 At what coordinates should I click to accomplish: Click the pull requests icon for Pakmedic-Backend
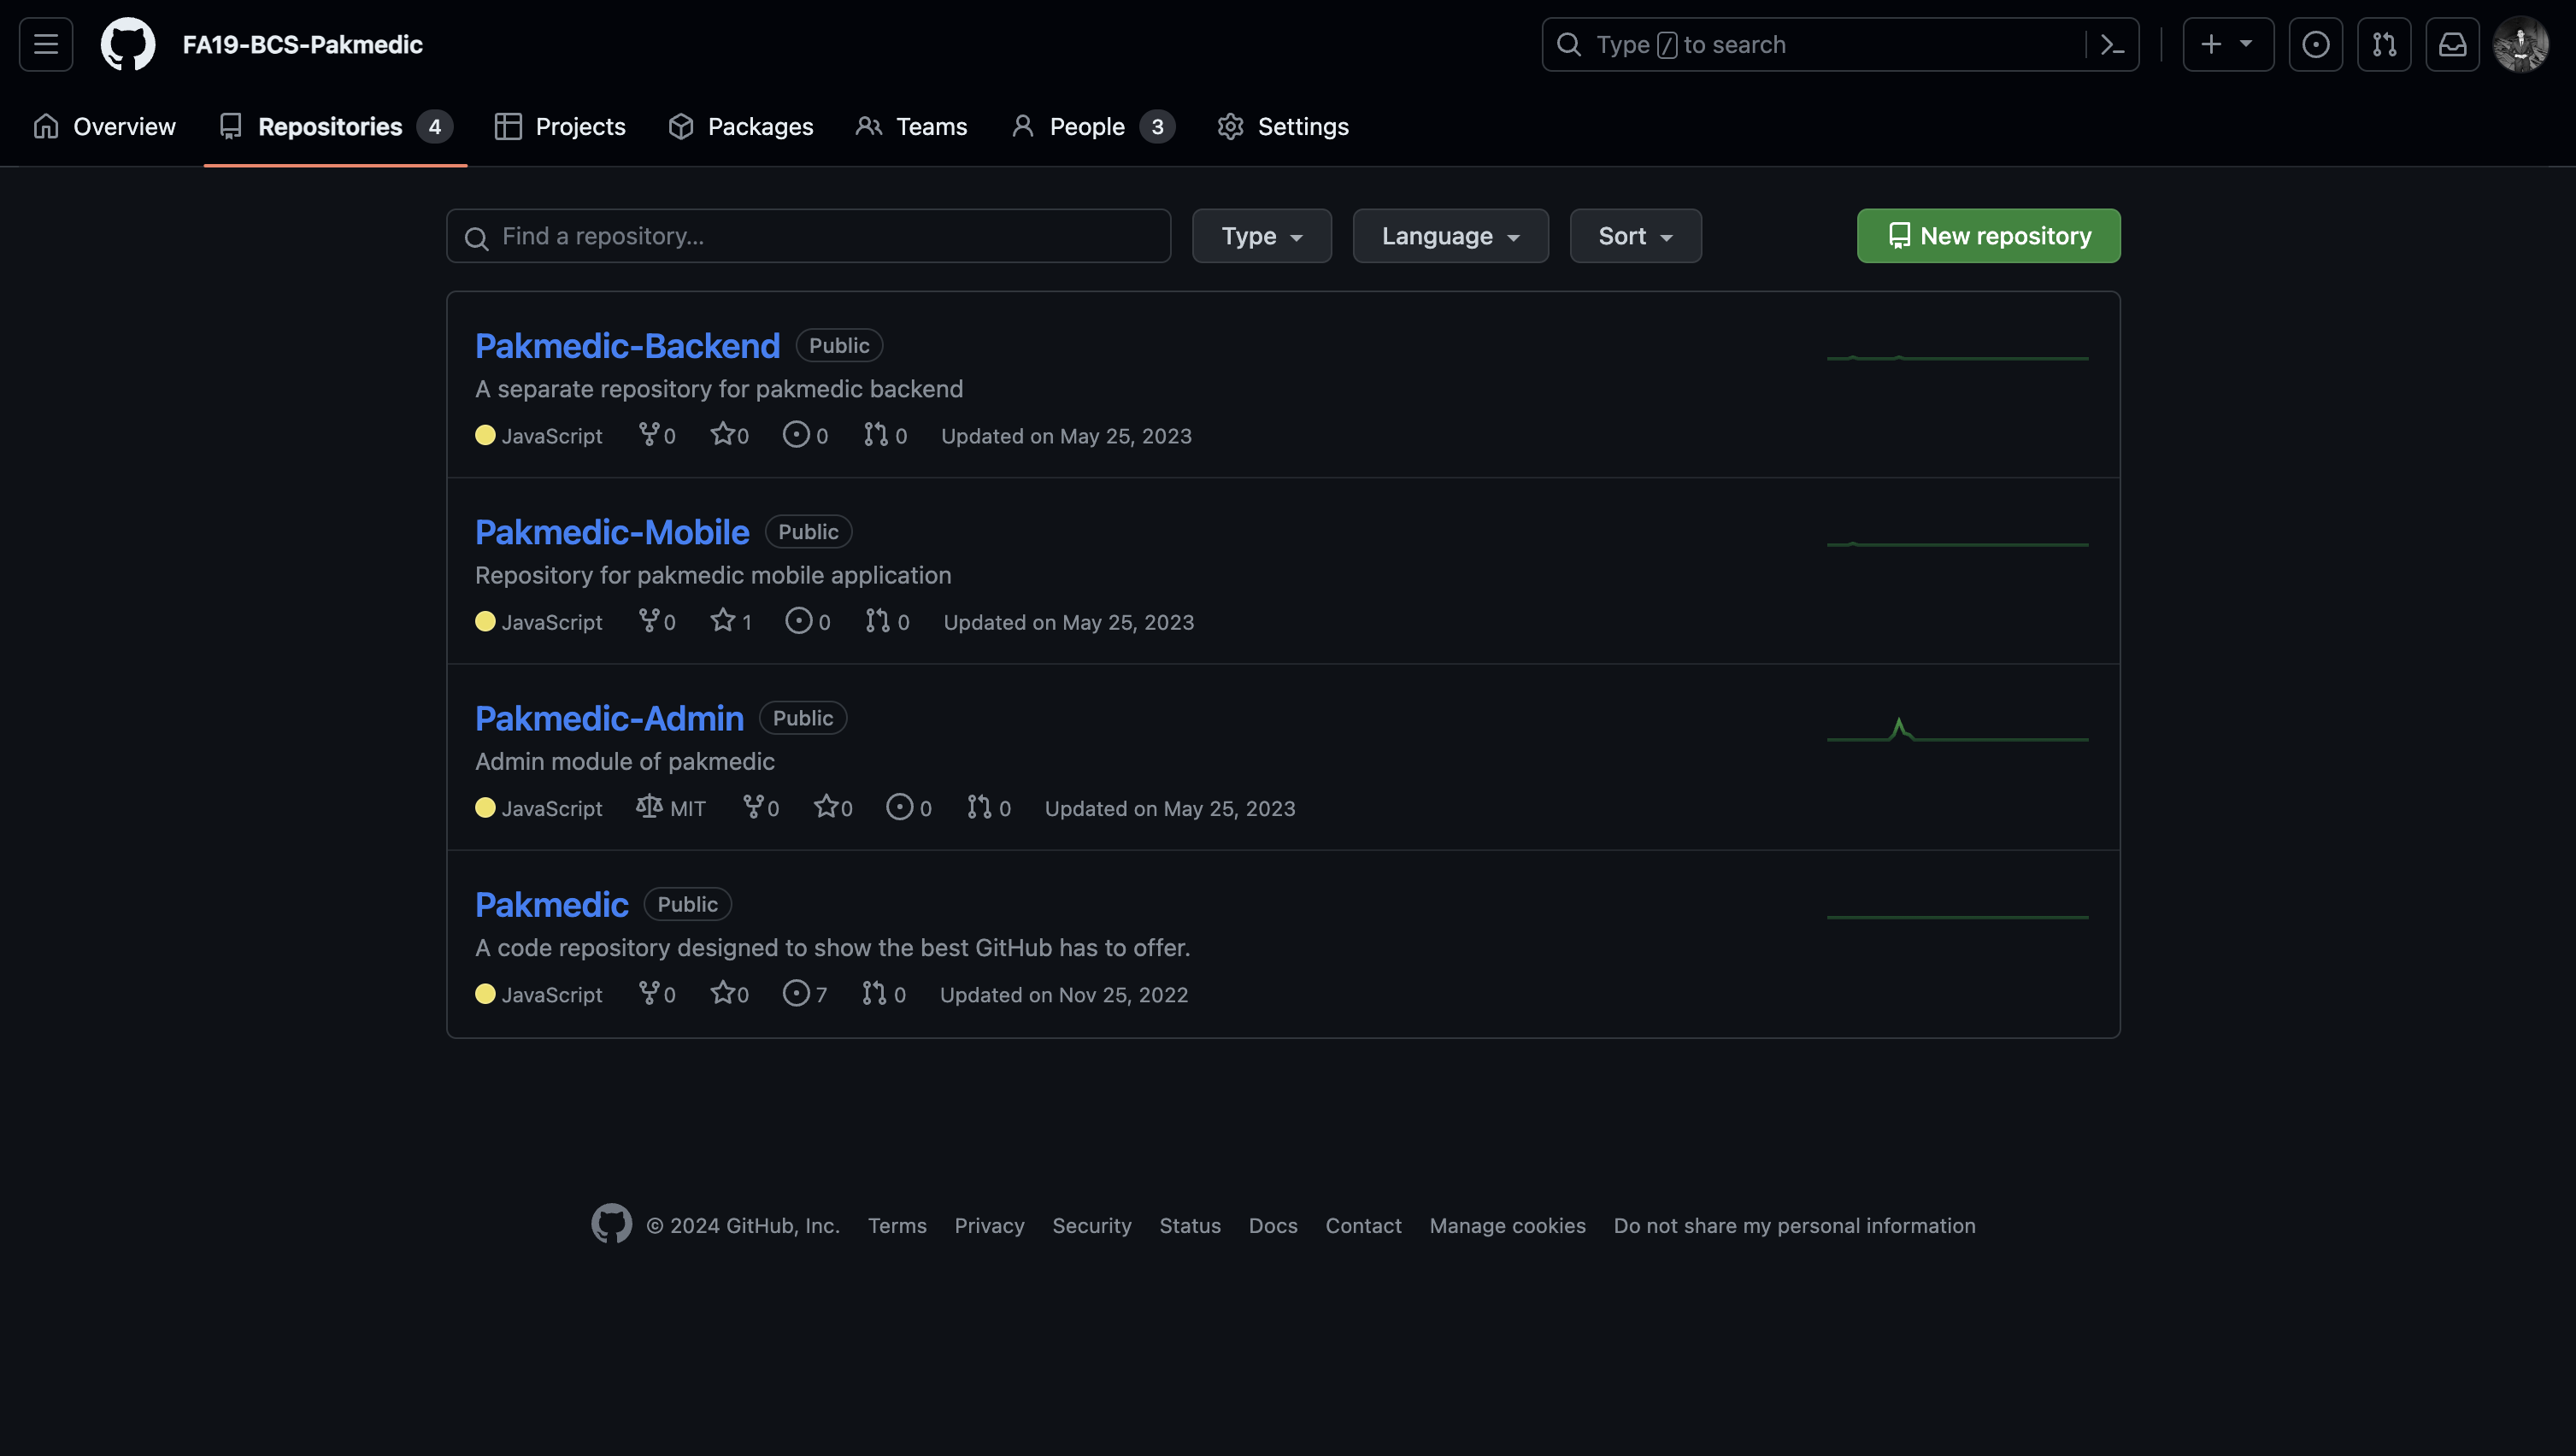pyautogui.click(x=876, y=434)
